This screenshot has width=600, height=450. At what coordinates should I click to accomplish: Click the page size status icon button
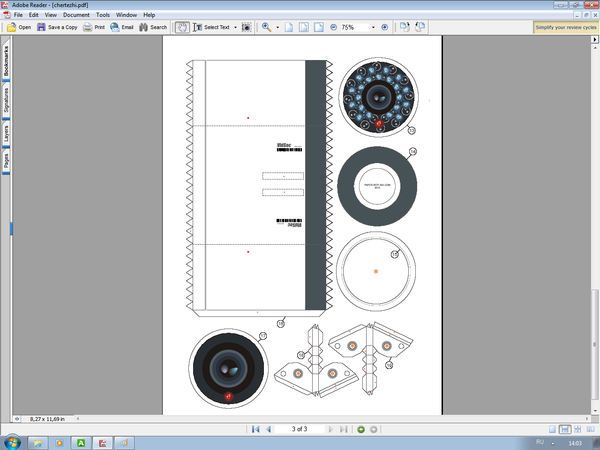tap(17, 419)
